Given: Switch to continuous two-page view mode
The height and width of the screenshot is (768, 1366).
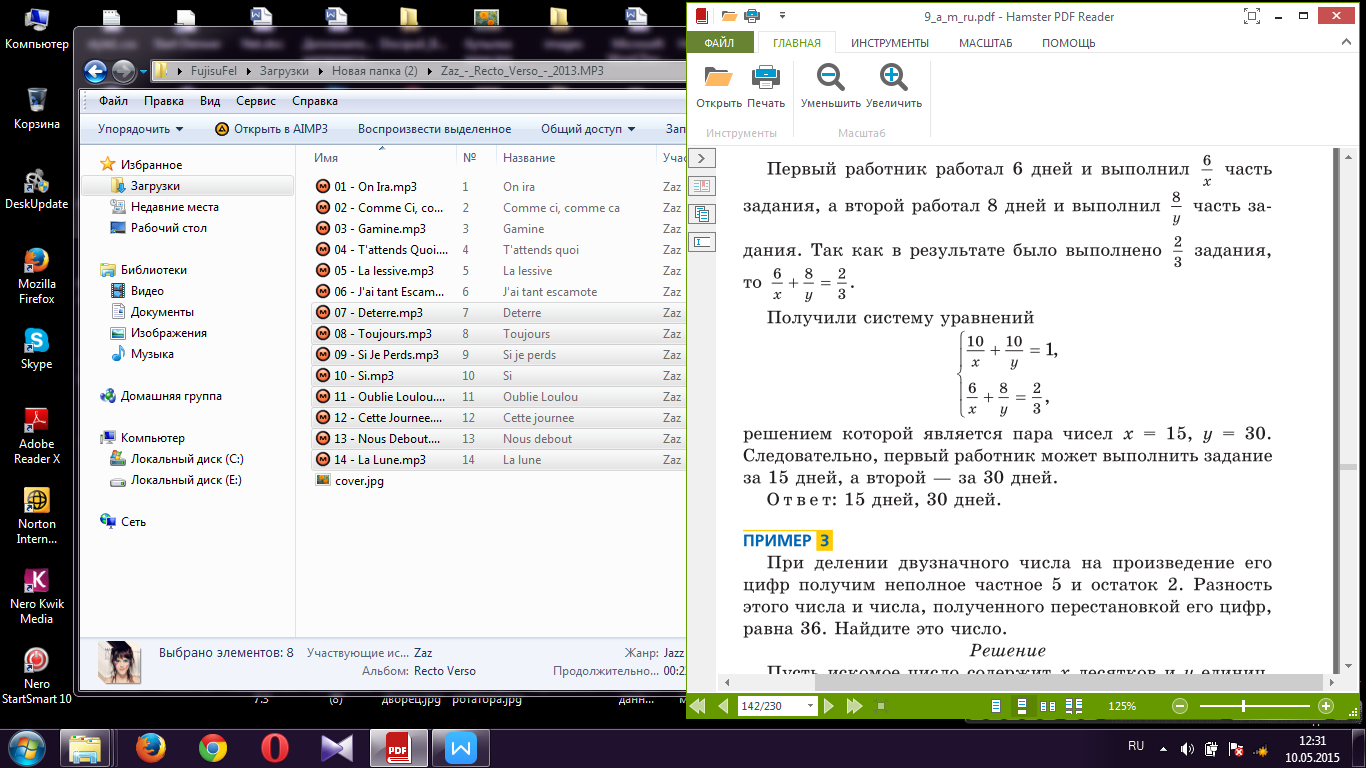Looking at the screenshot, I should click(x=1074, y=706).
